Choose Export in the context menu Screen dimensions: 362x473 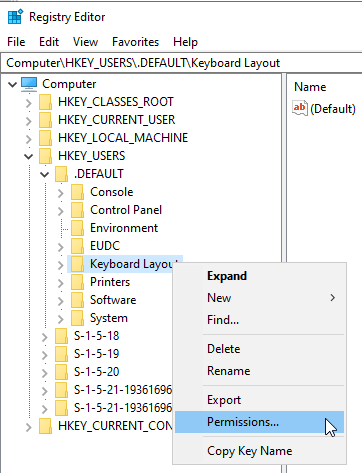tap(260, 400)
